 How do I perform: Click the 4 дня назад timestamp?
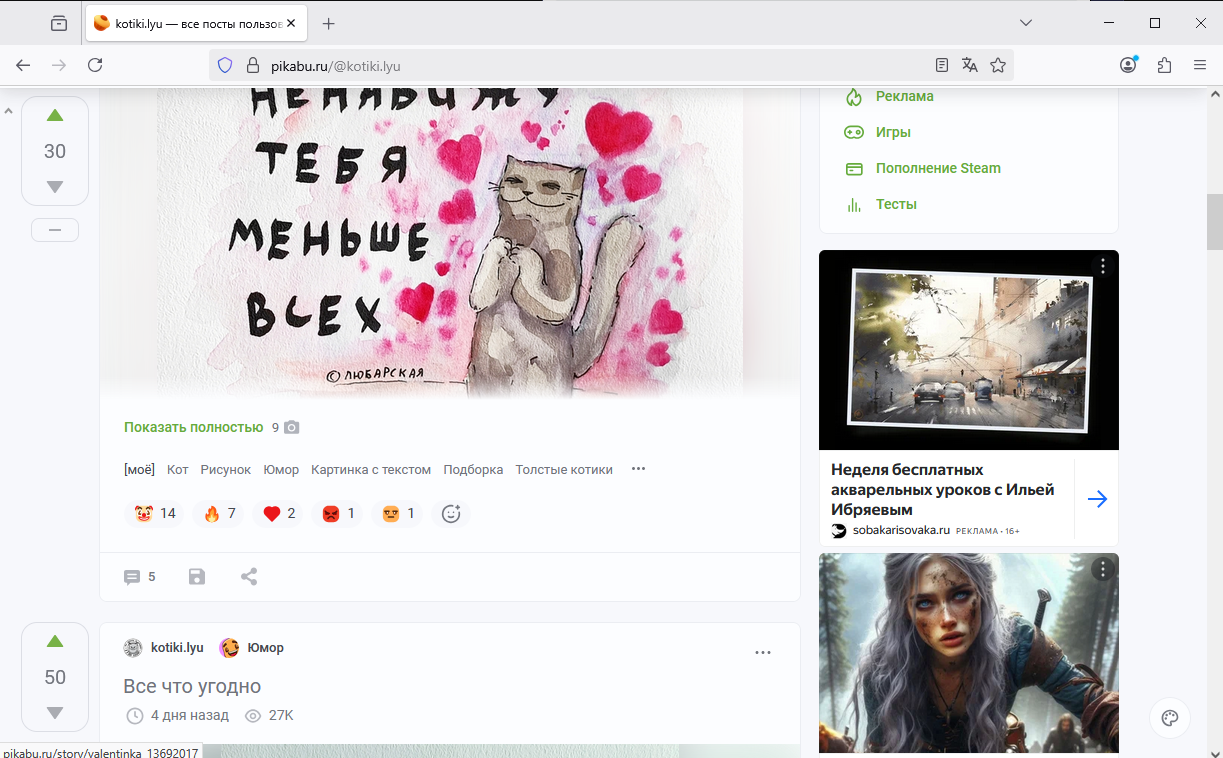click(x=190, y=716)
